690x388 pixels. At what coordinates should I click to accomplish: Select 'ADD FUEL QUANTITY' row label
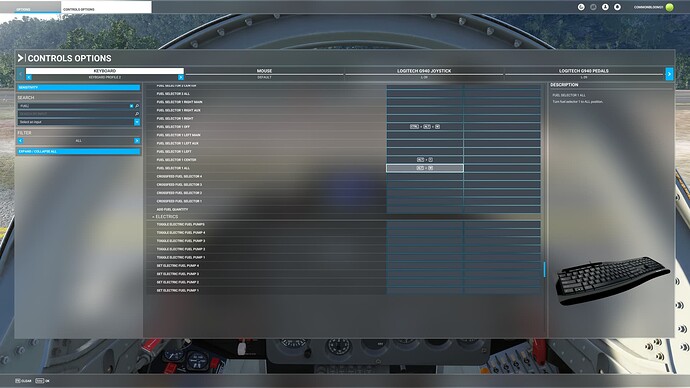click(x=172, y=209)
